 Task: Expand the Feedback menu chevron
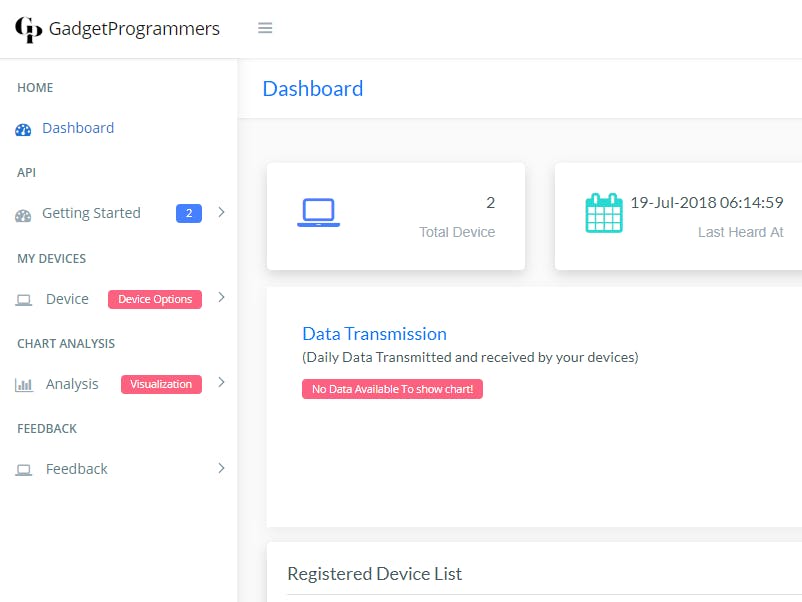pyautogui.click(x=222, y=468)
